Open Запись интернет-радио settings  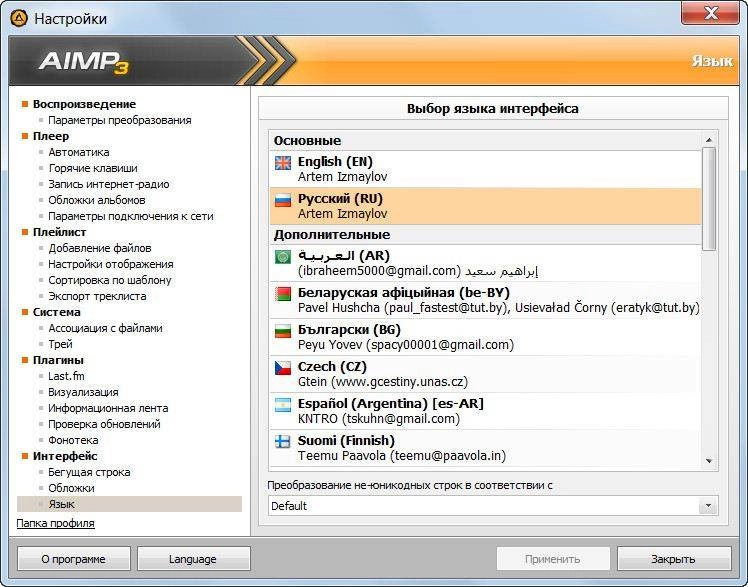coord(109,184)
